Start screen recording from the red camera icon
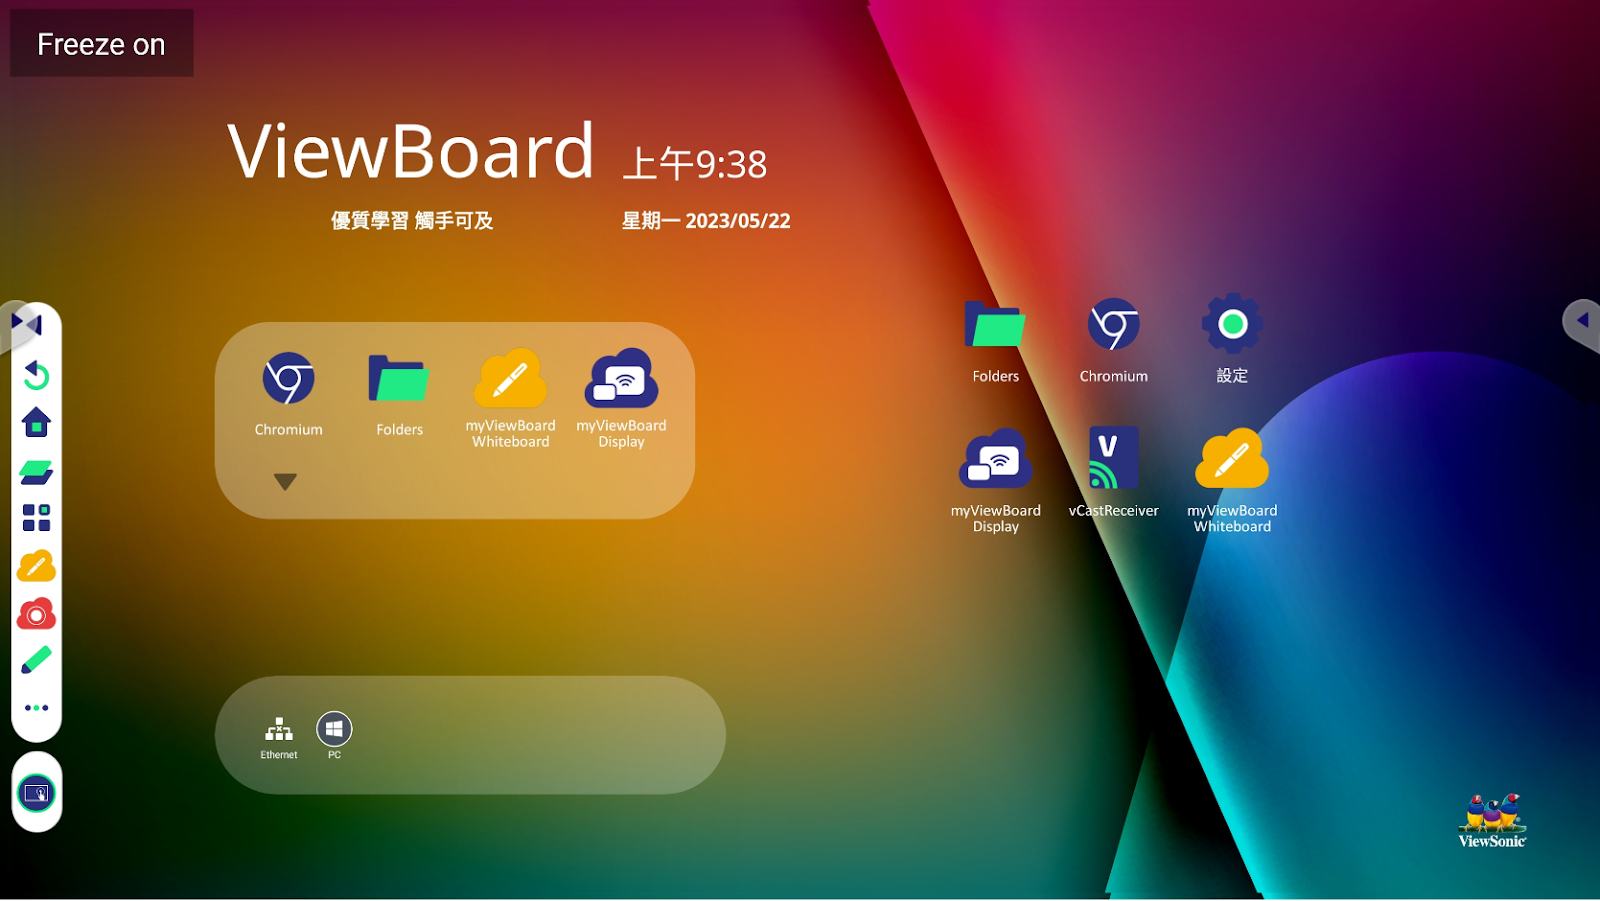Screen dimensions: 1600x901 [36, 614]
